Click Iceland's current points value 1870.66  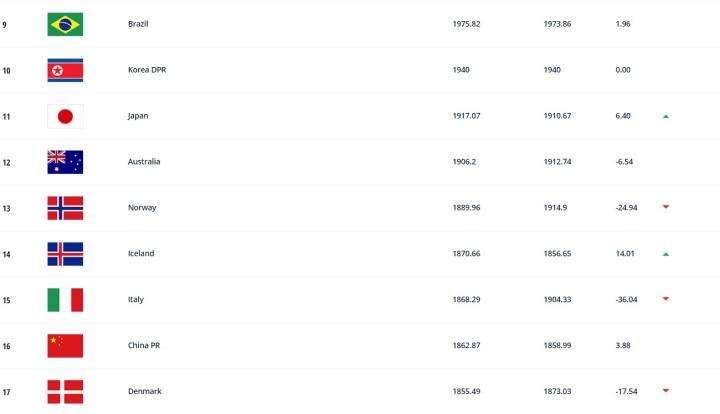pos(467,254)
